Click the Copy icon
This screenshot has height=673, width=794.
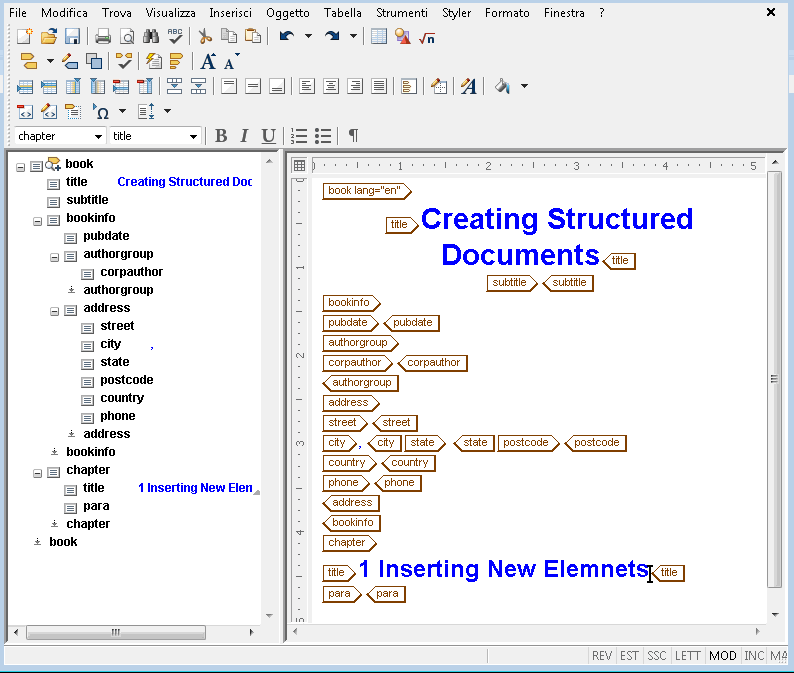pos(229,36)
